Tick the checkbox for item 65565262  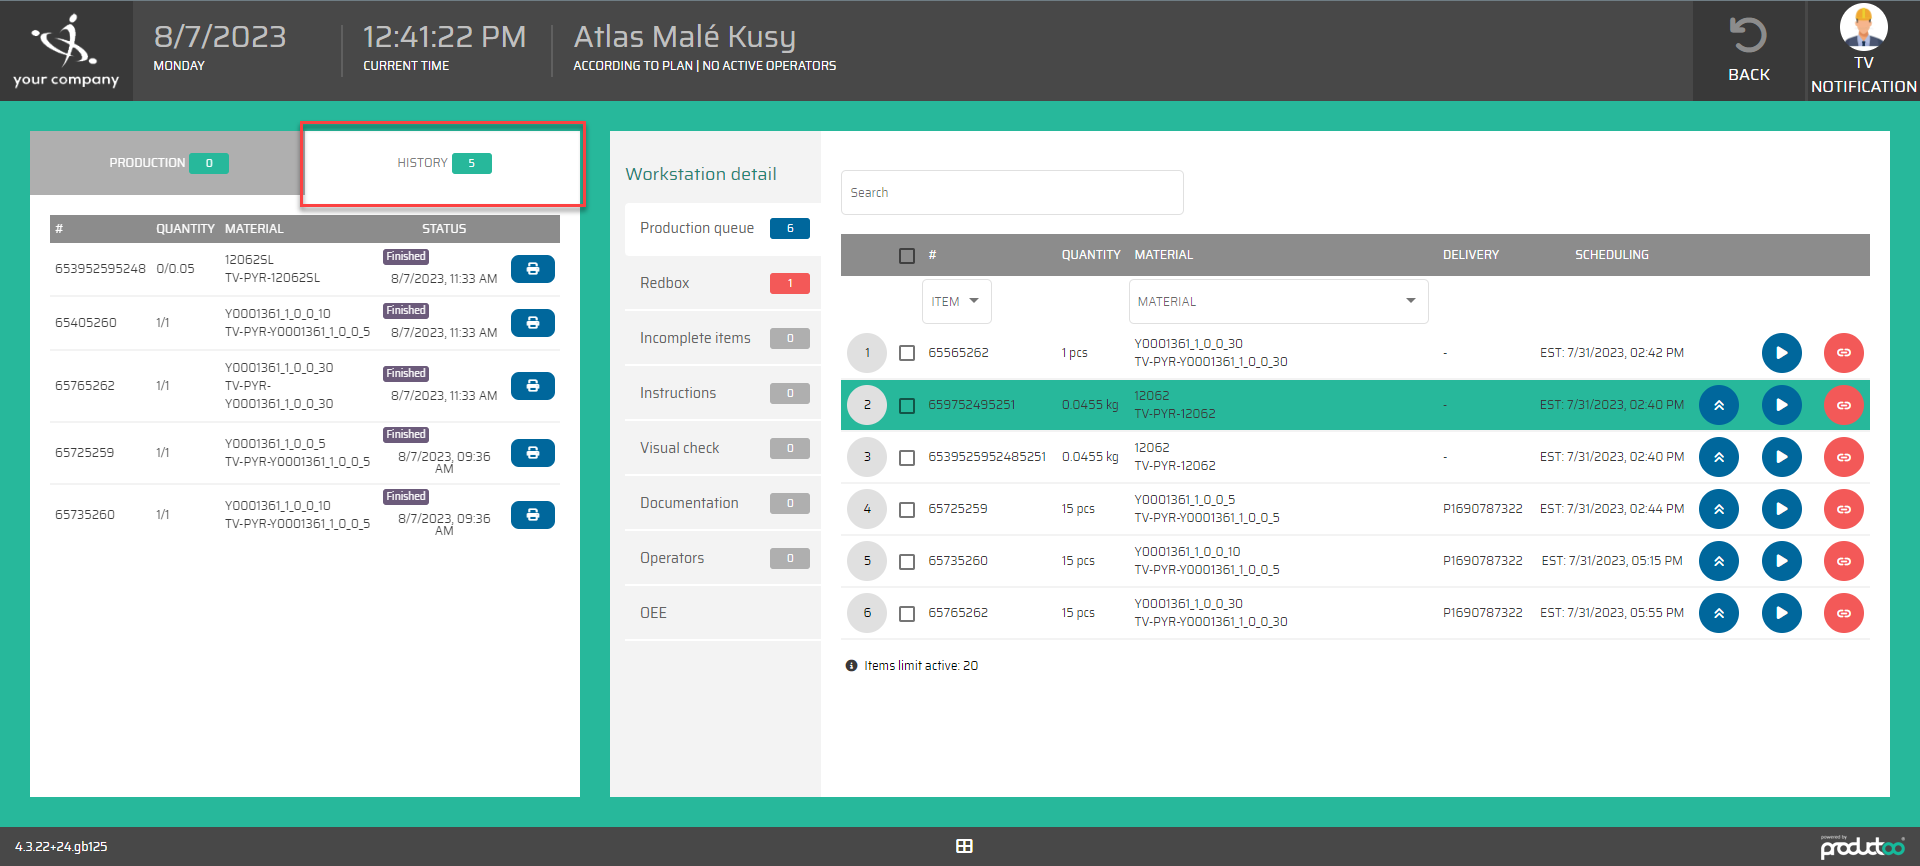click(x=907, y=353)
